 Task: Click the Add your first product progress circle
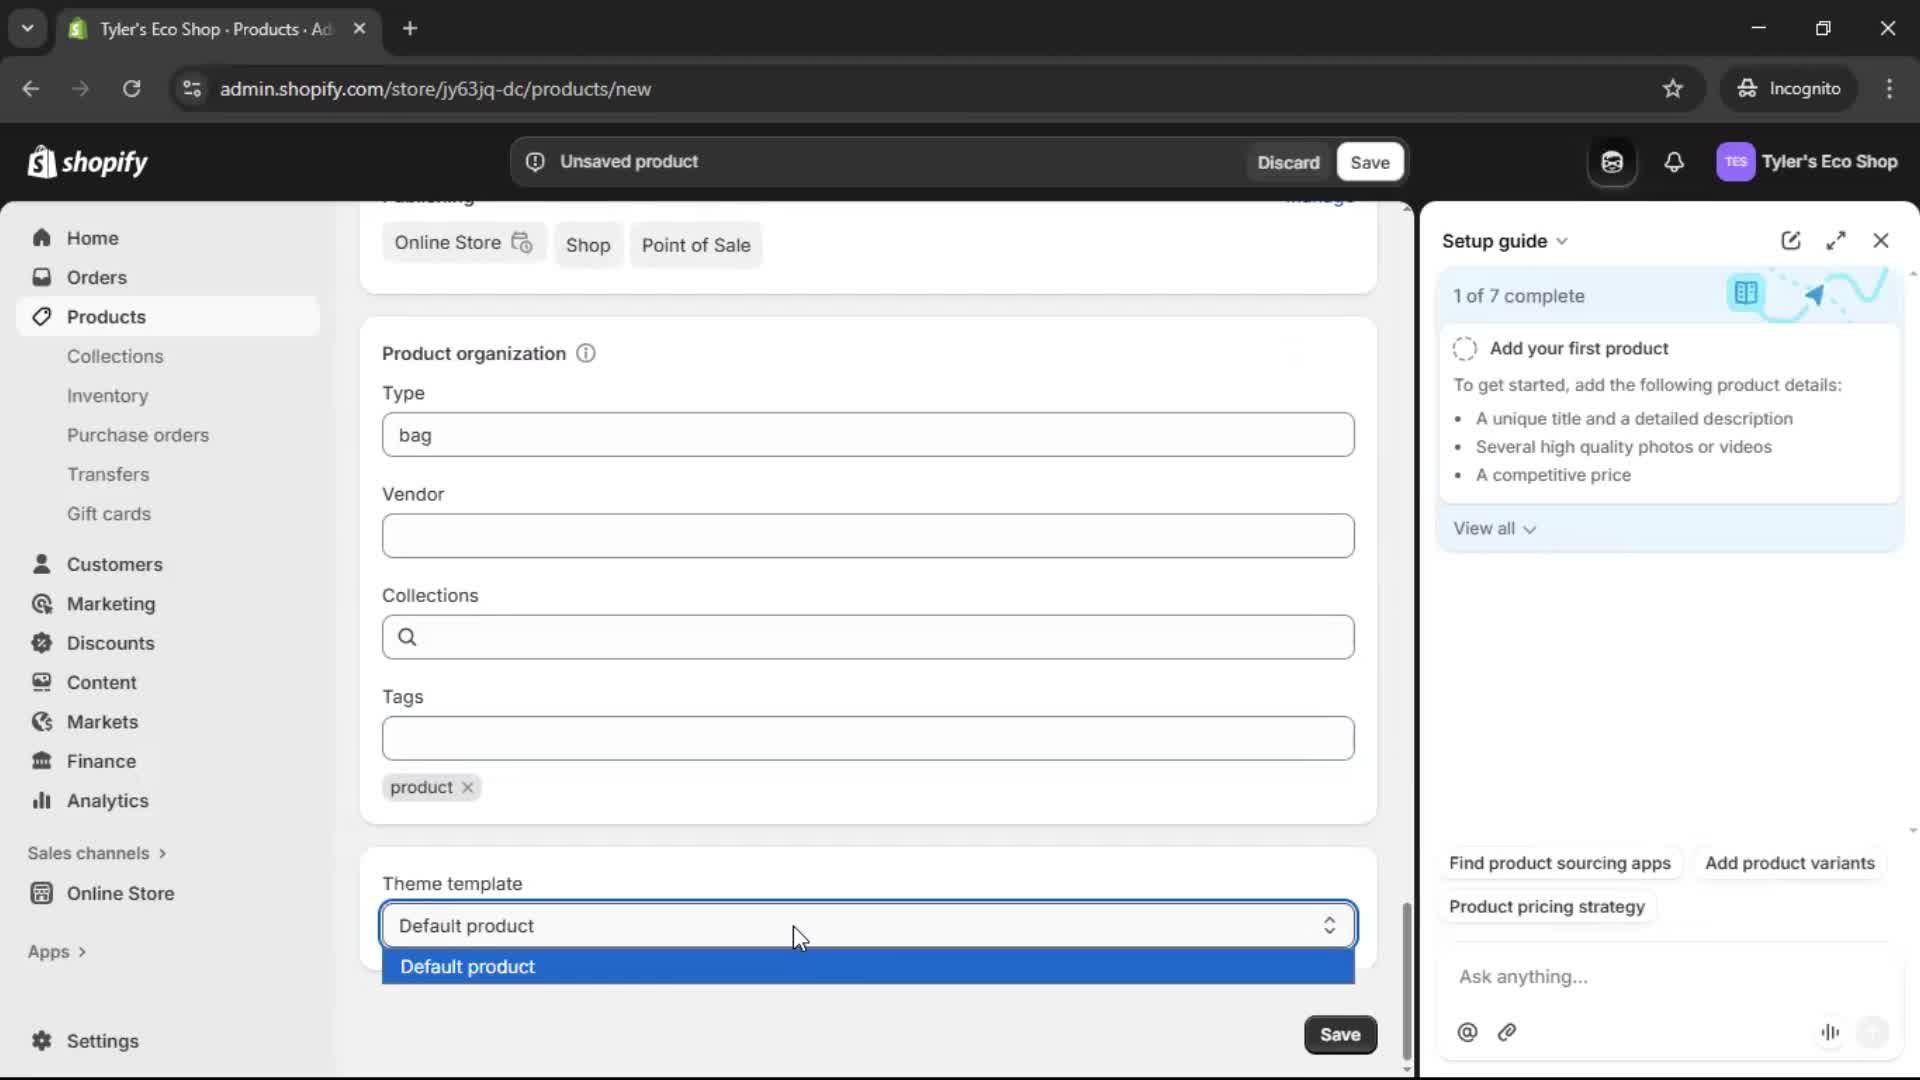1464,348
